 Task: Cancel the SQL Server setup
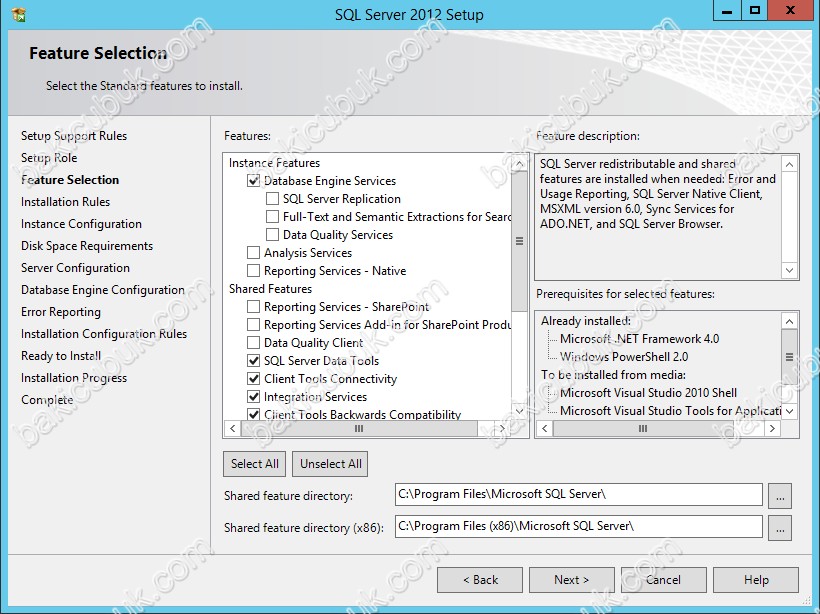(663, 579)
